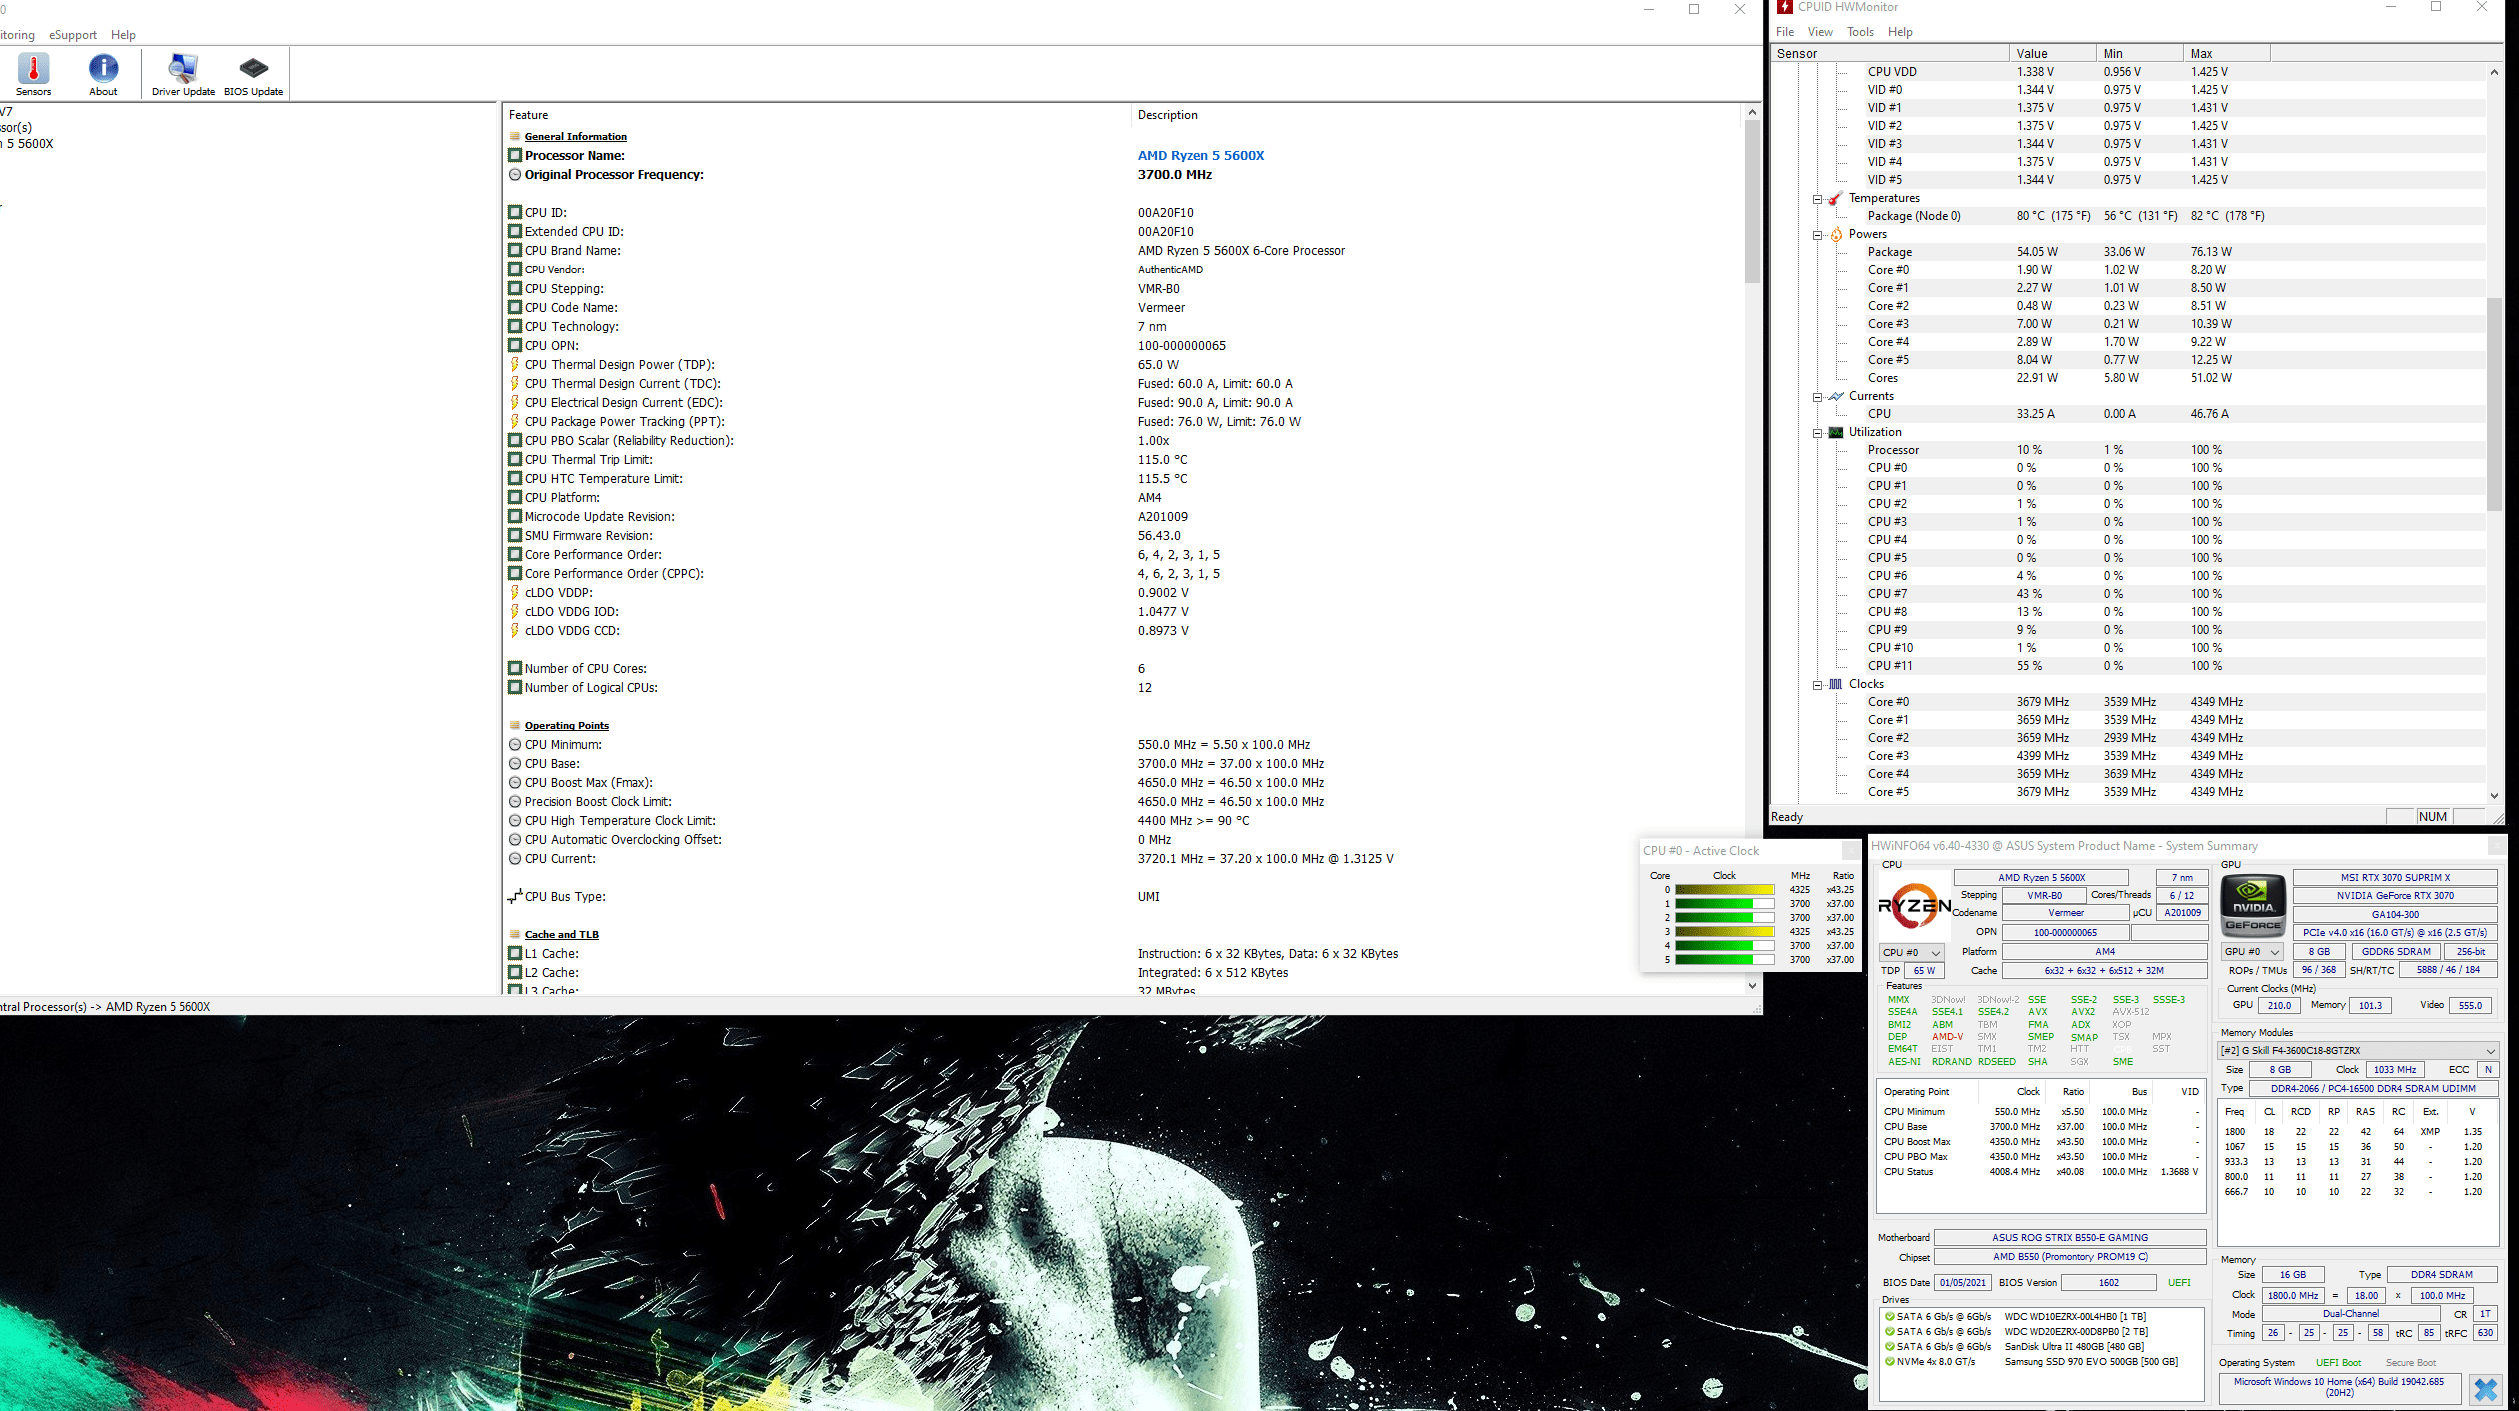Viewport: 2519px width, 1411px height.
Task: Click the feature list scrollbar up arrow
Action: 1752,112
